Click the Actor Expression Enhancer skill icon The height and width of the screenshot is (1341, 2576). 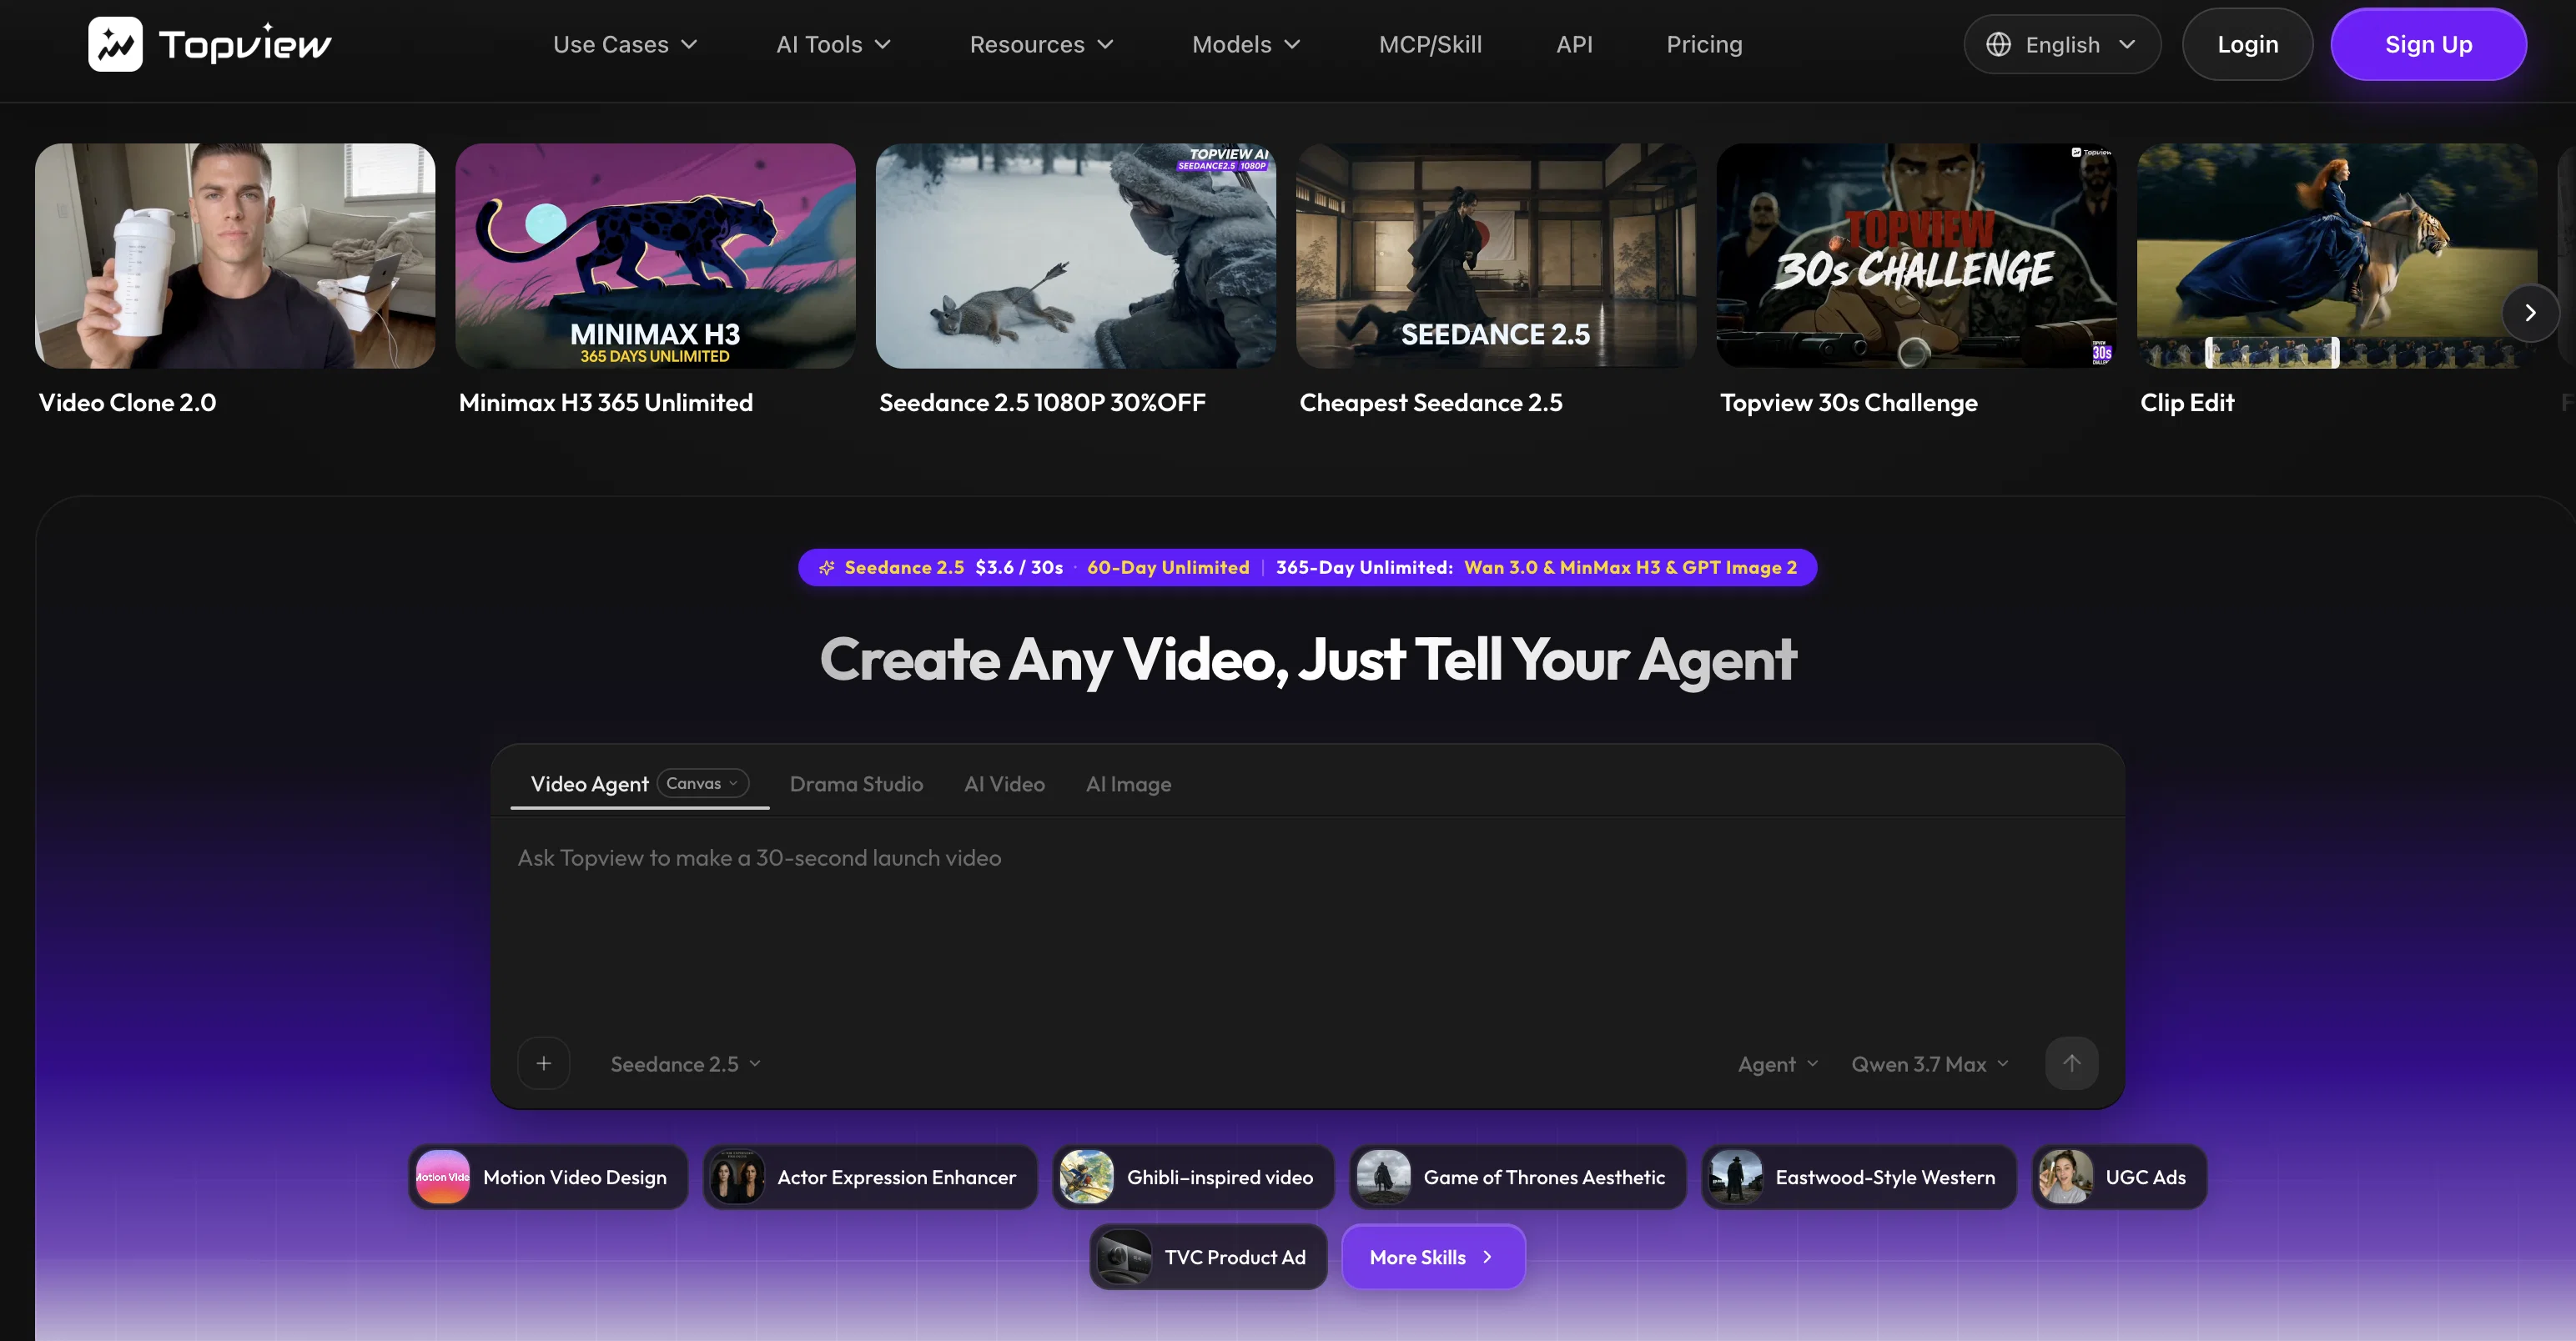pos(737,1177)
